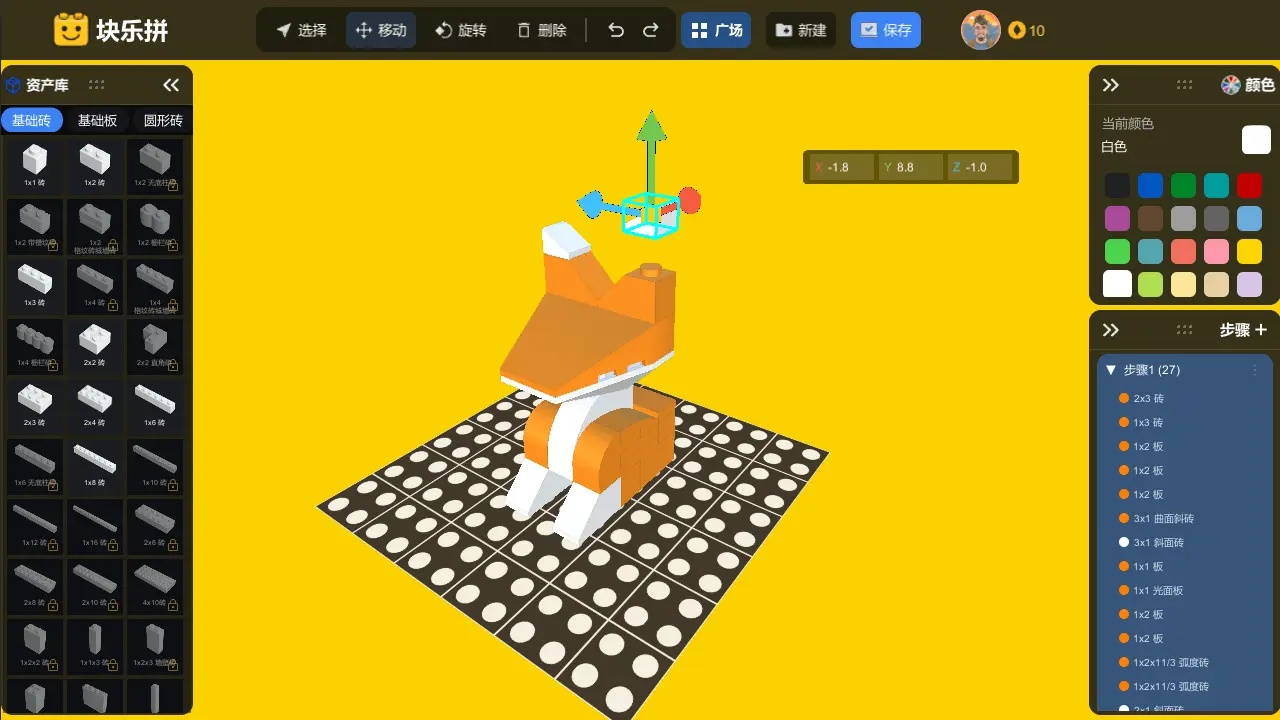Select the 2x3 砖 brick from library
The image size is (1280, 720).
point(35,405)
